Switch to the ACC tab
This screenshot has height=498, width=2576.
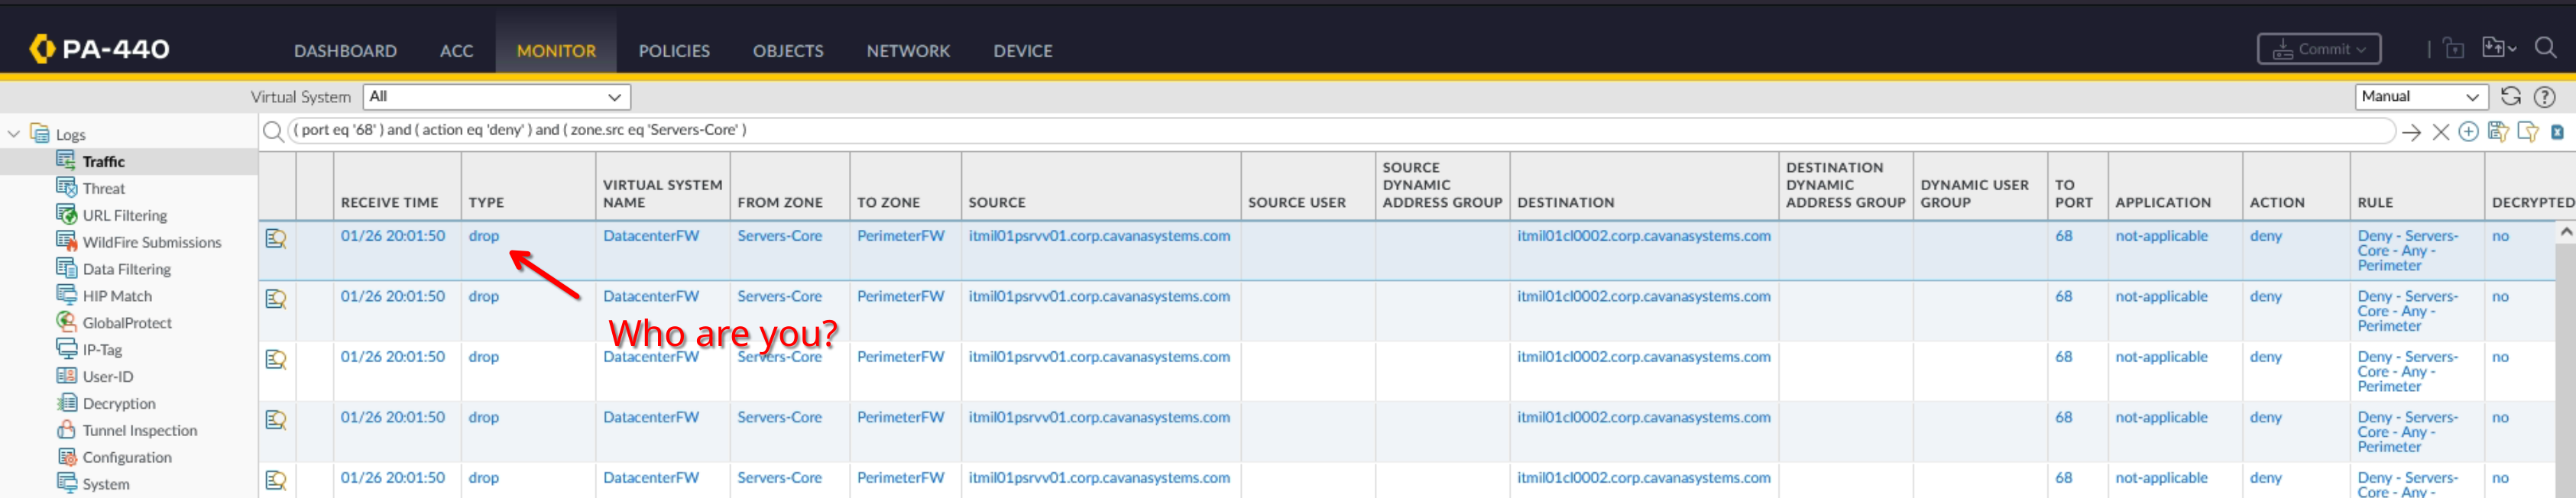(456, 50)
